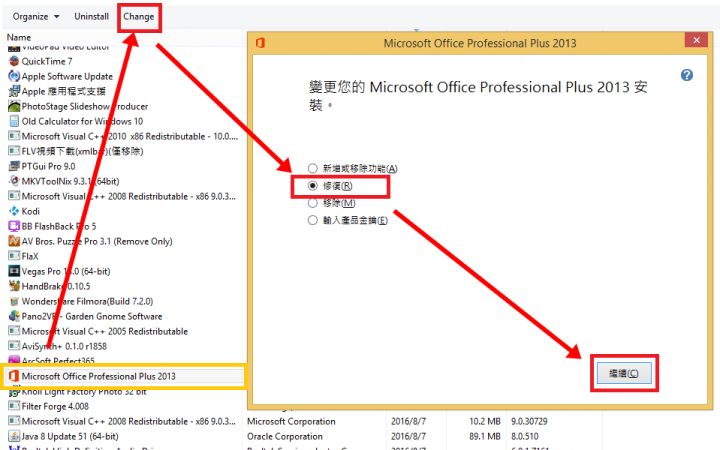Select the FlaX program name
The width and height of the screenshot is (720, 450).
point(30,256)
